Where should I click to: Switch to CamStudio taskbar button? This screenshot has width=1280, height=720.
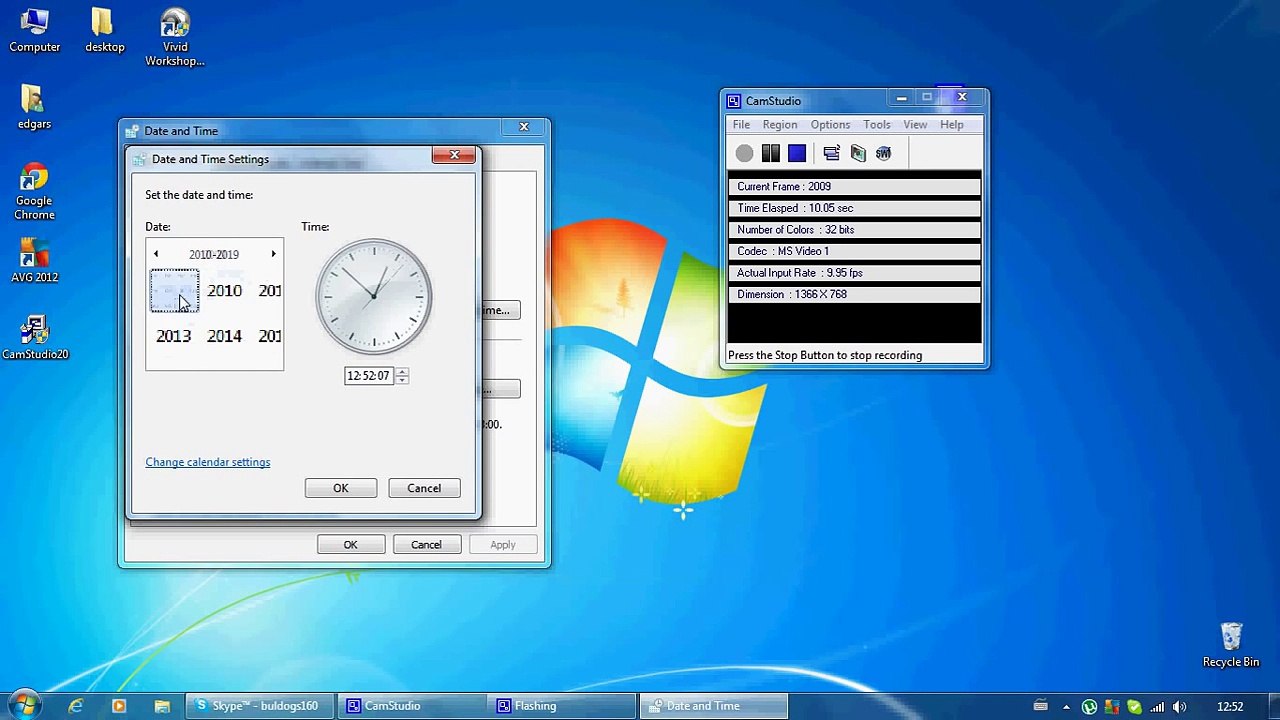(x=411, y=706)
